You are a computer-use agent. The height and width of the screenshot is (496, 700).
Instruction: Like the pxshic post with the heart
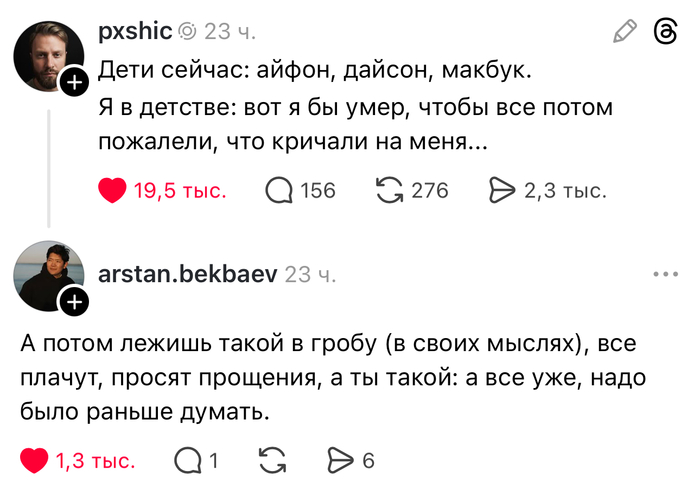(112, 190)
